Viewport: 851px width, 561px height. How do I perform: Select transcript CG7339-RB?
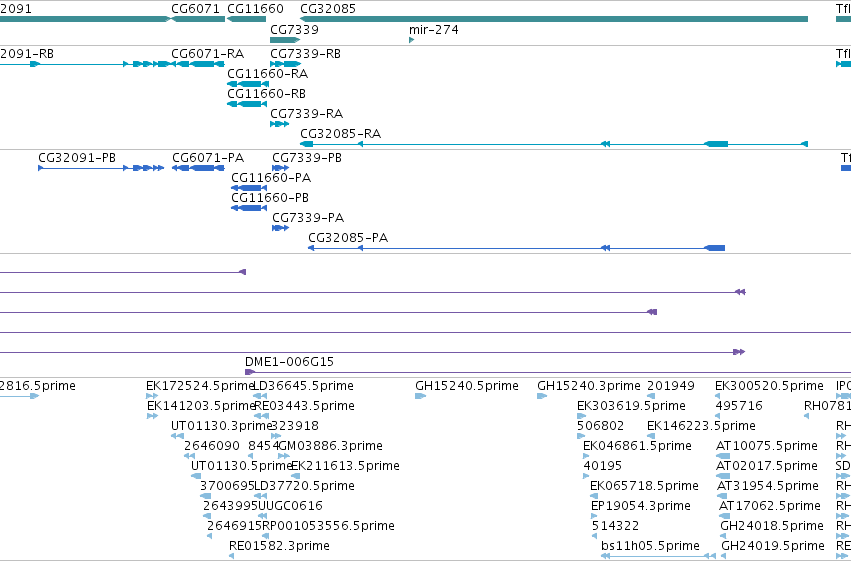tap(306, 54)
